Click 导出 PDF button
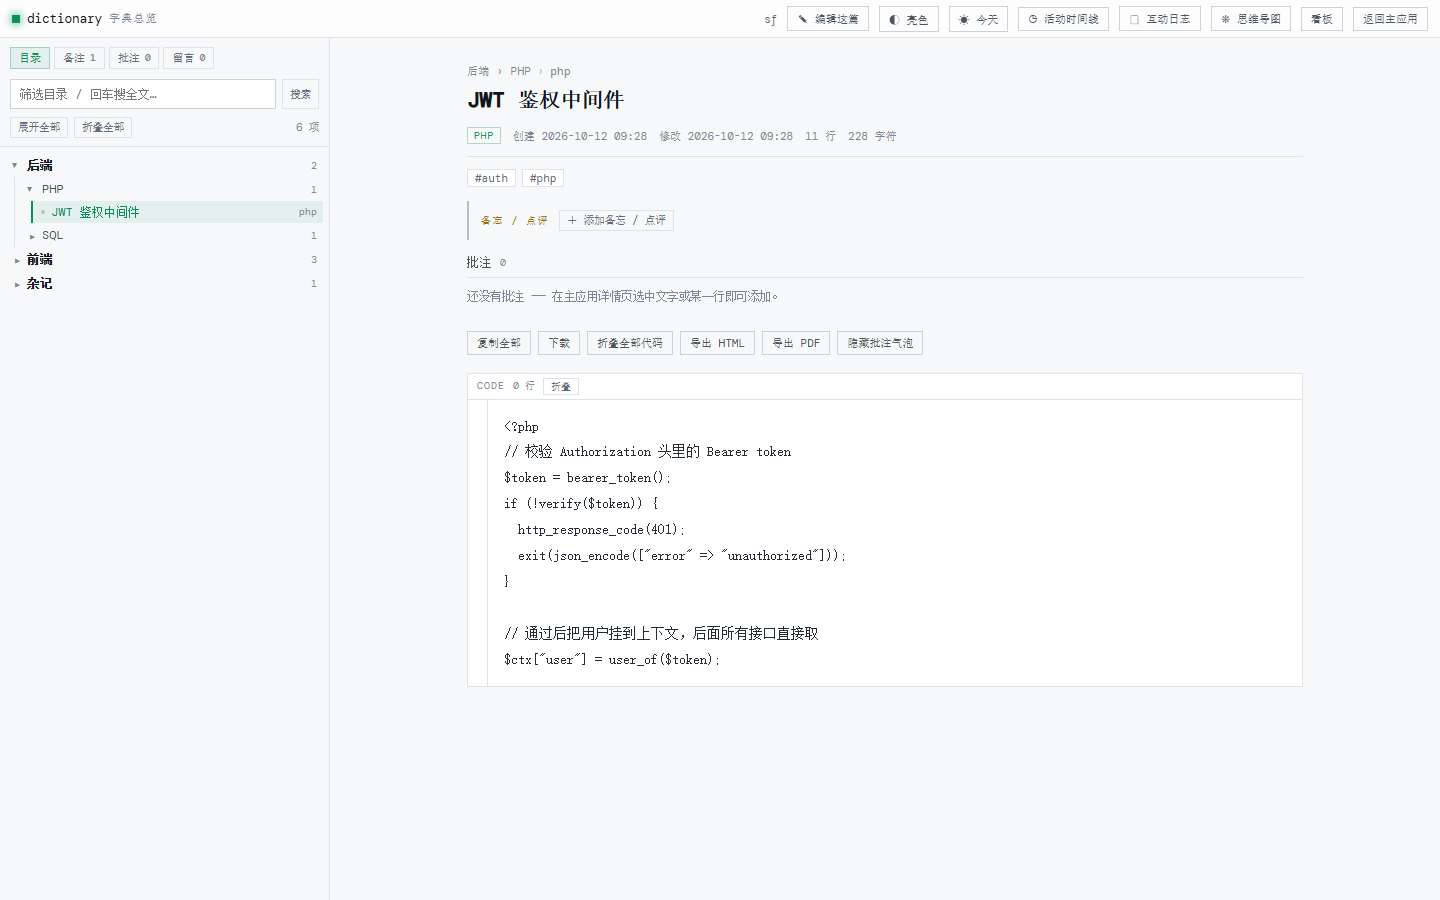 [x=796, y=343]
